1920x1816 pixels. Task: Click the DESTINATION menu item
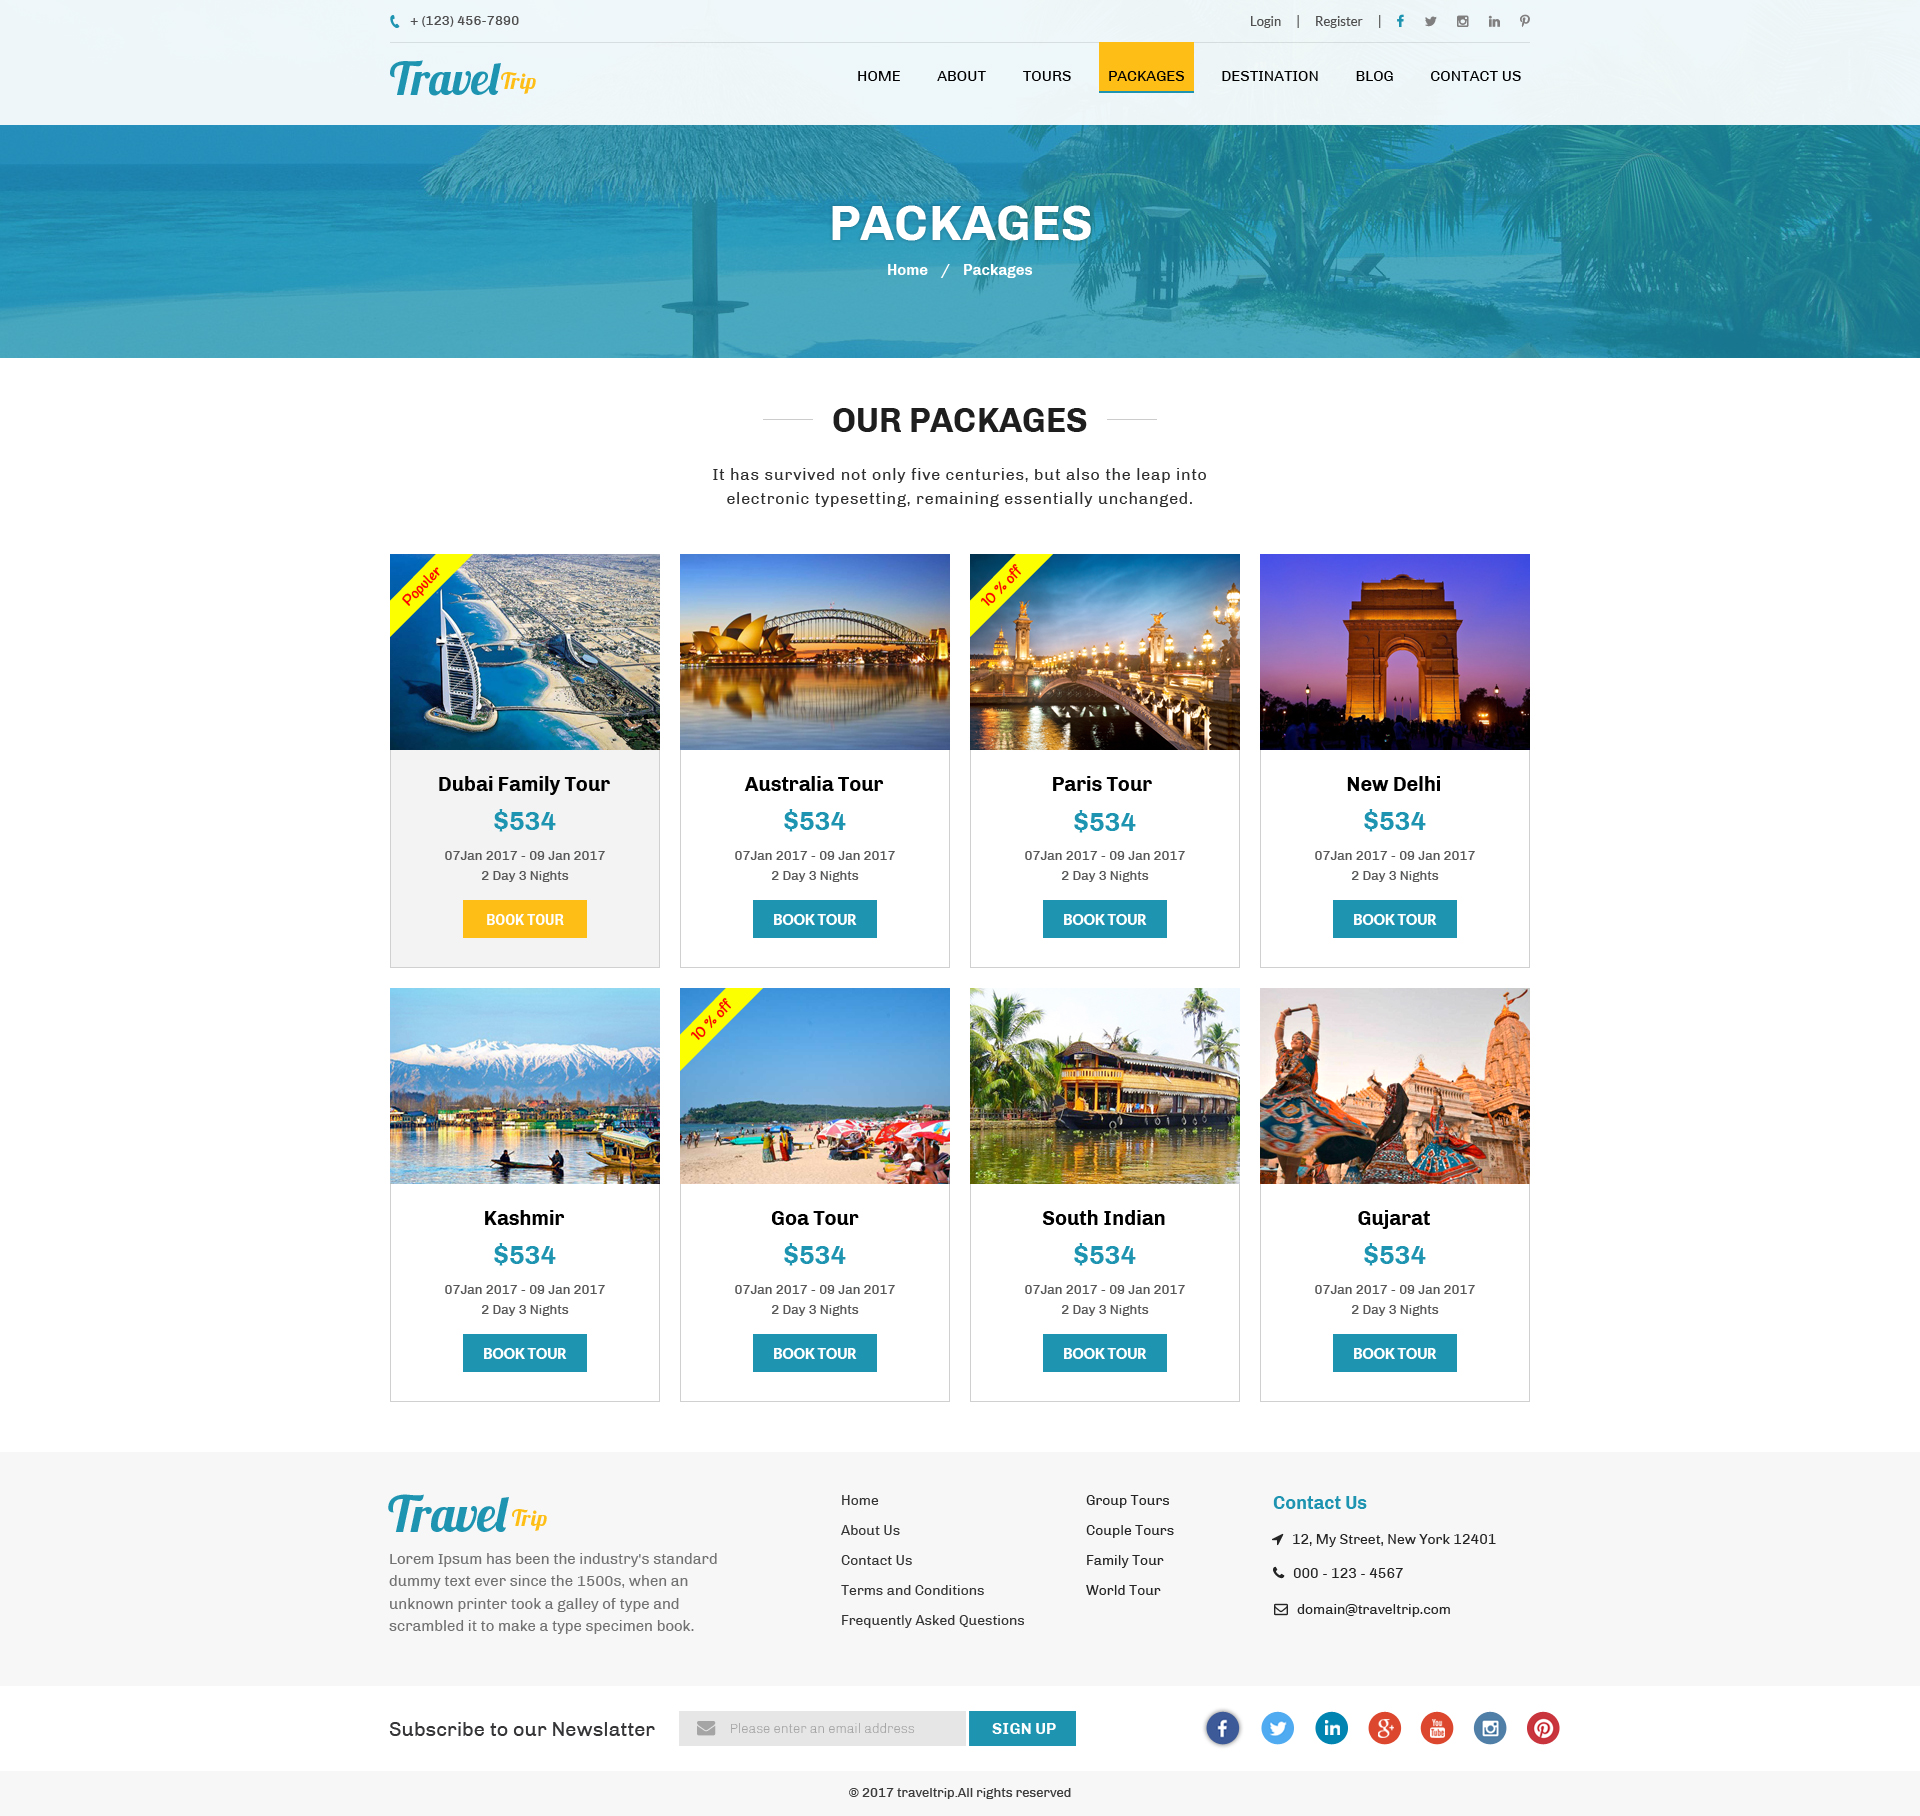coord(1270,75)
